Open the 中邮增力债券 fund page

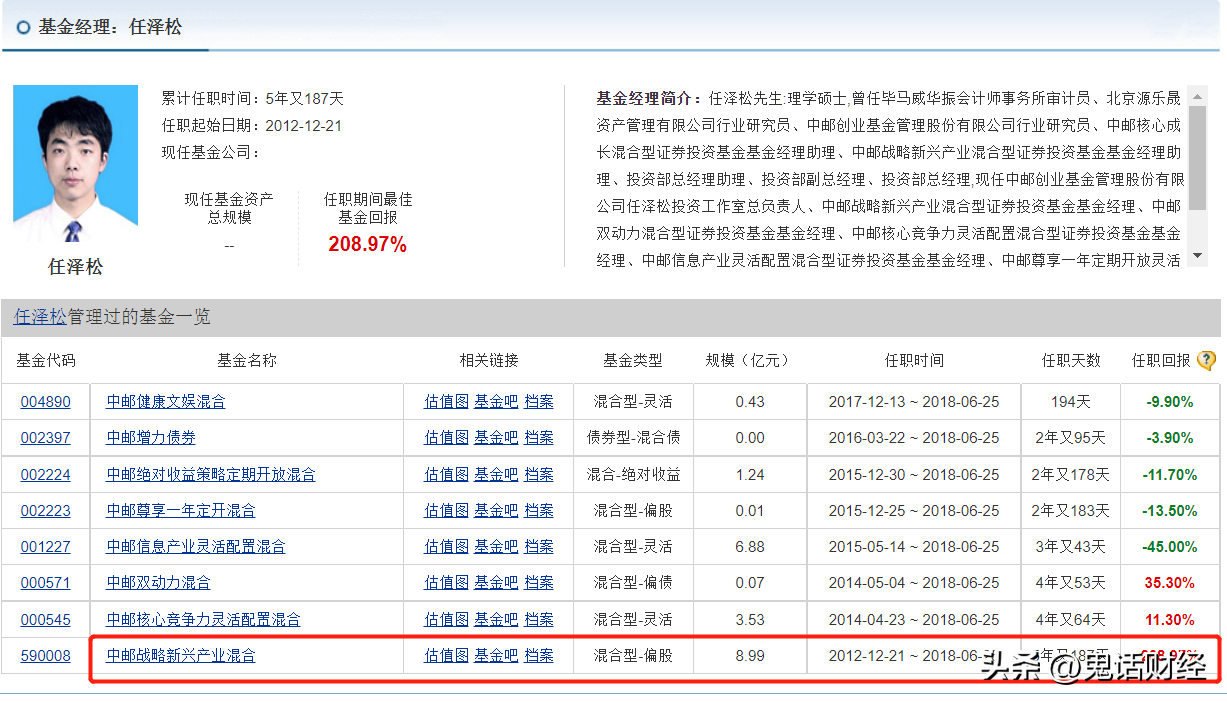pyautogui.click(x=151, y=438)
